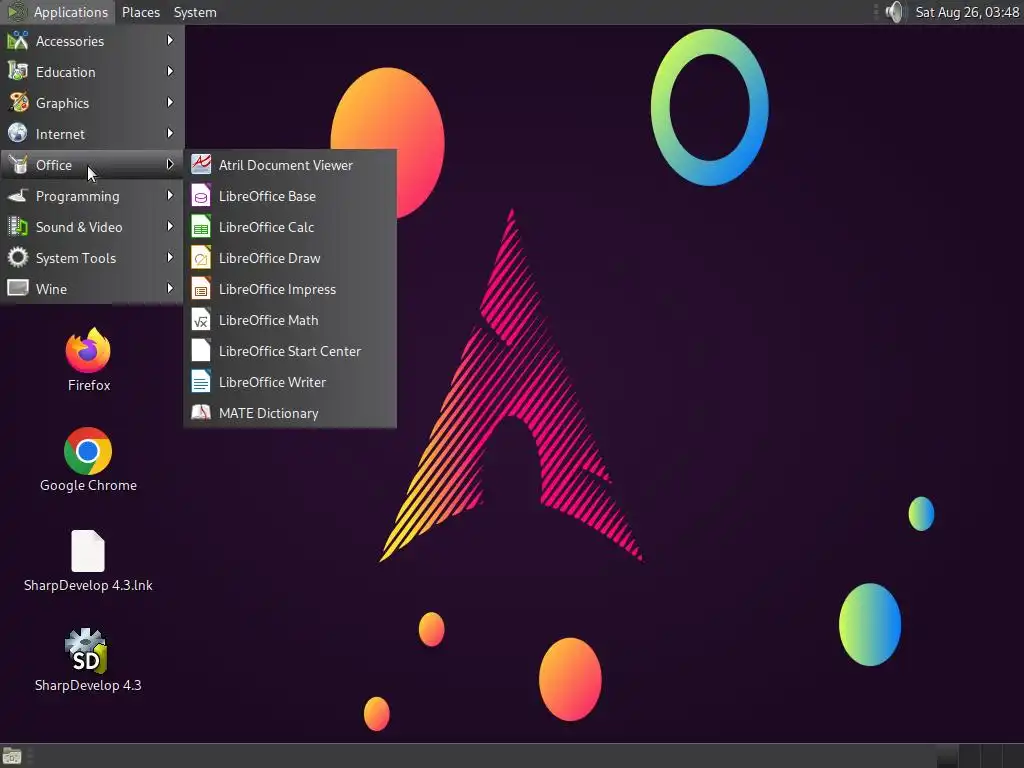Open the Applications menu label
The width and height of the screenshot is (1024, 768).
[x=71, y=12]
